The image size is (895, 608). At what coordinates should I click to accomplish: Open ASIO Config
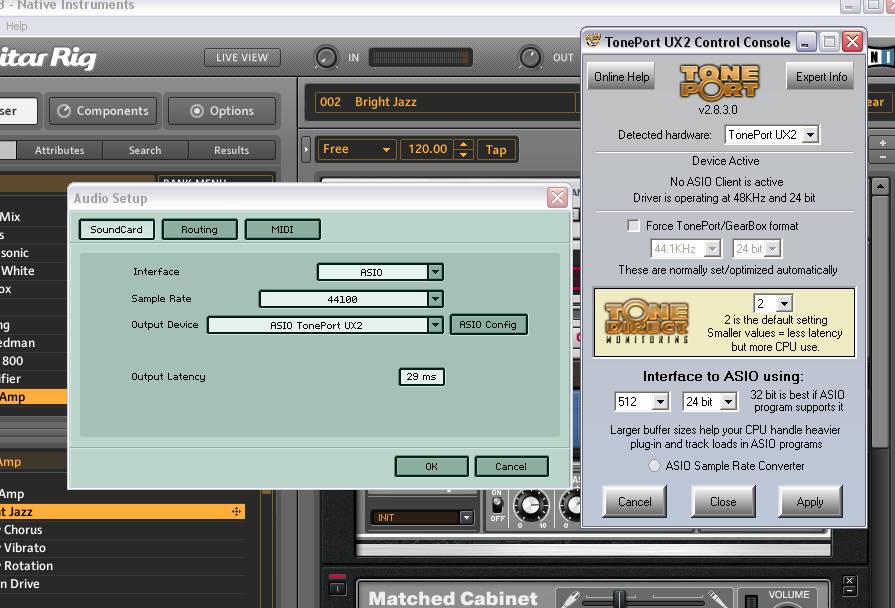(488, 324)
